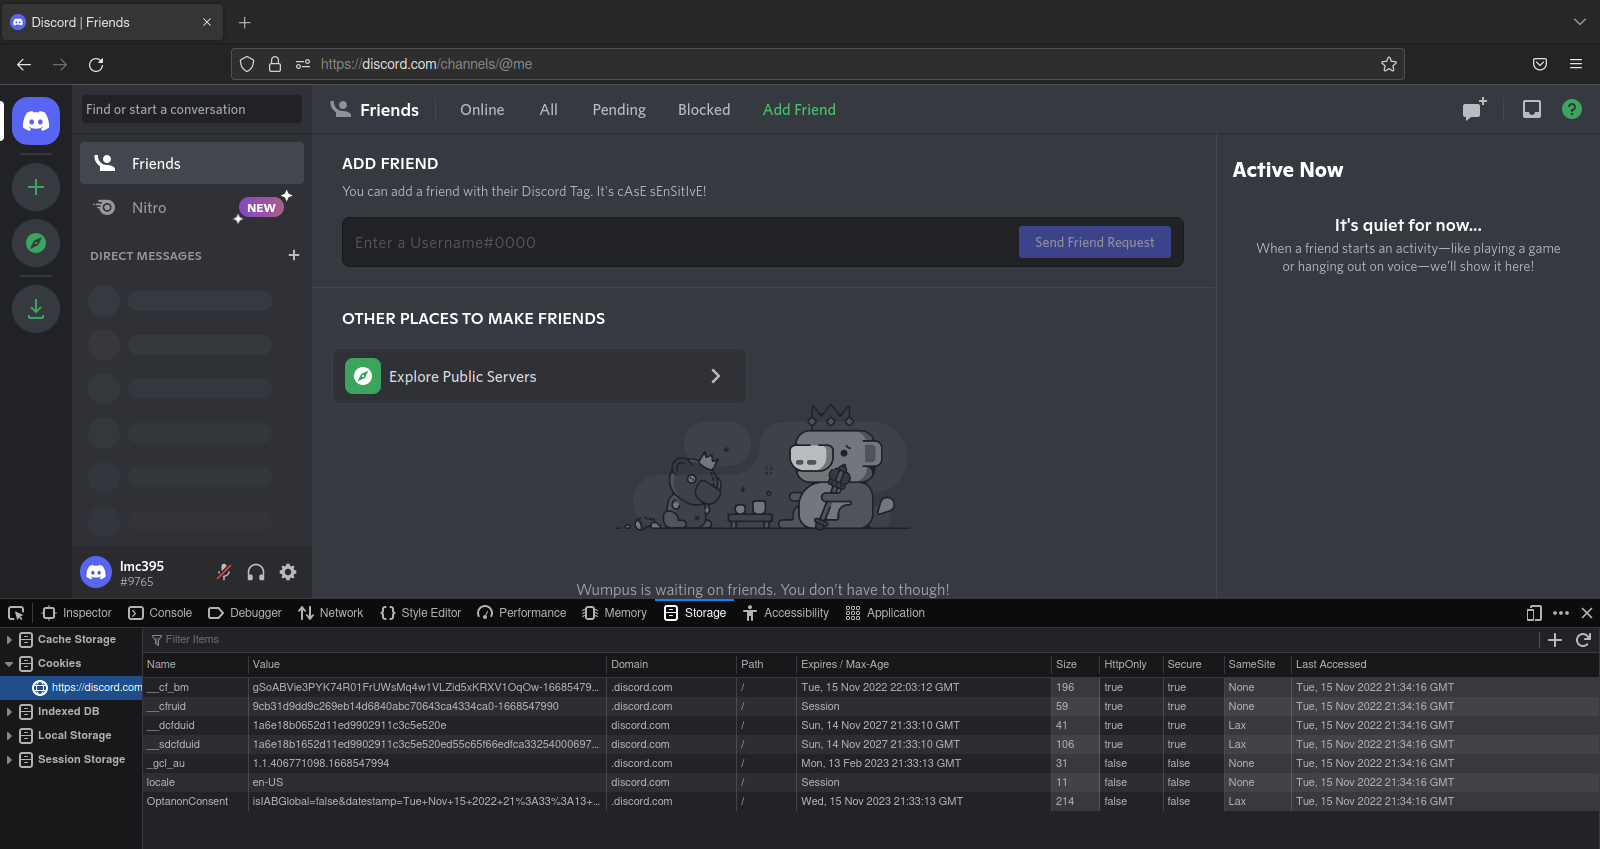Focus Find or start a conversation search
This screenshot has width=1600, height=849.
click(192, 109)
